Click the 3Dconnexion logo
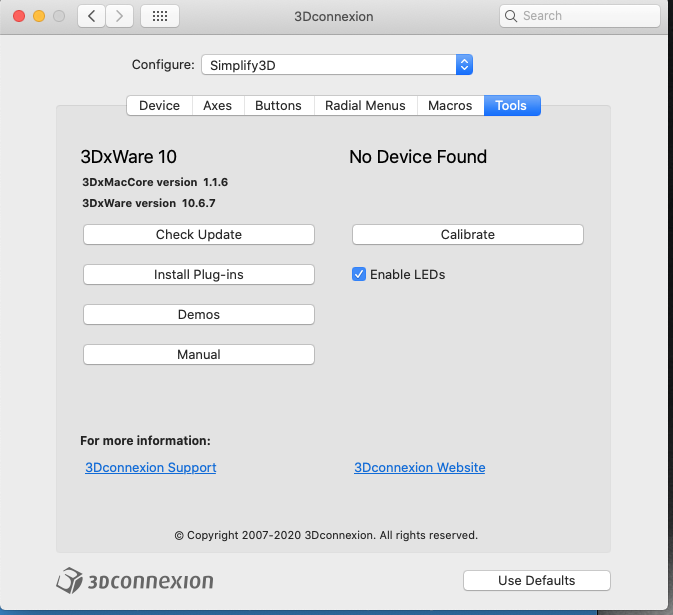Viewport: 673px width, 615px height. click(x=135, y=581)
